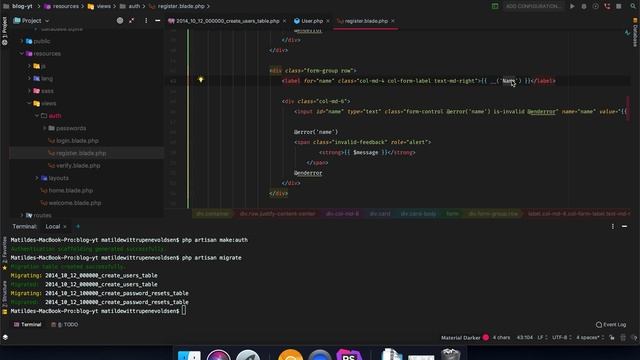Change LF line separator in status bar

[542, 338]
